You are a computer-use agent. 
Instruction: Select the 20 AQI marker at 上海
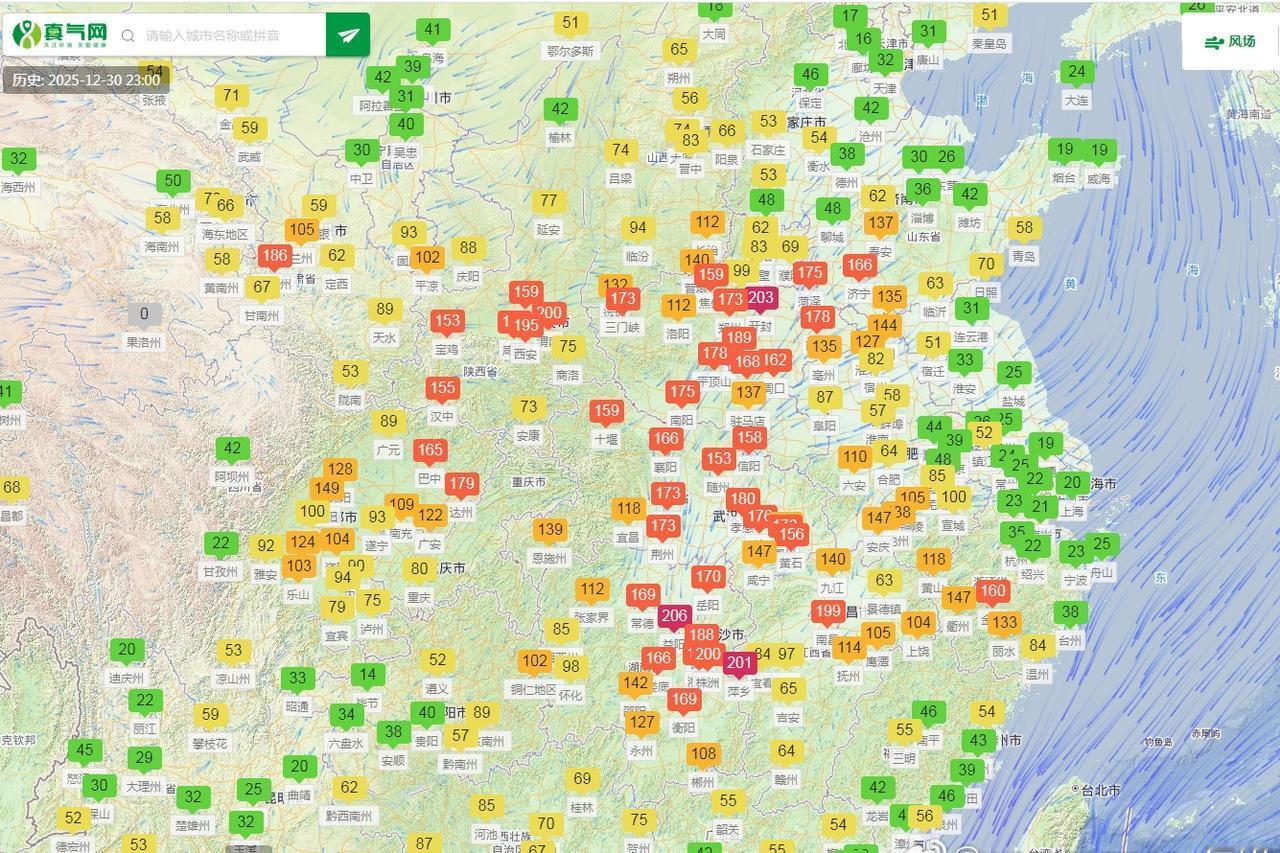[x=1072, y=483]
